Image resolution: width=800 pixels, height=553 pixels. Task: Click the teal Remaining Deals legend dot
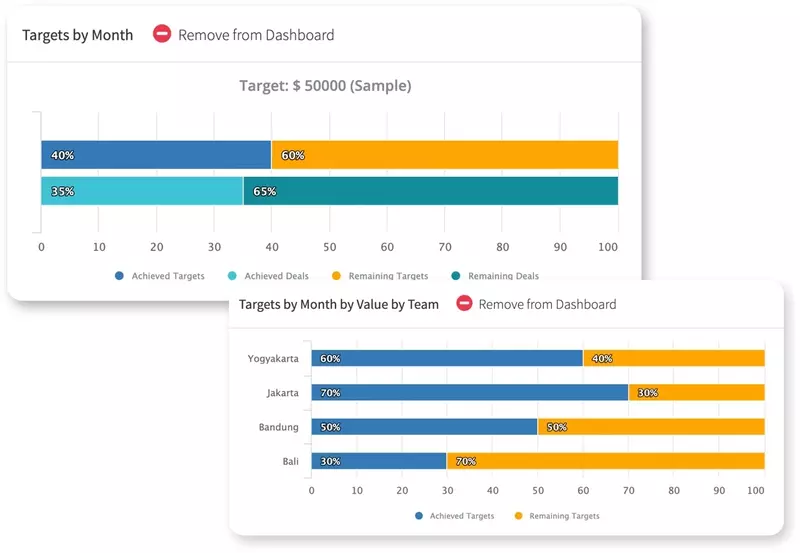[456, 275]
